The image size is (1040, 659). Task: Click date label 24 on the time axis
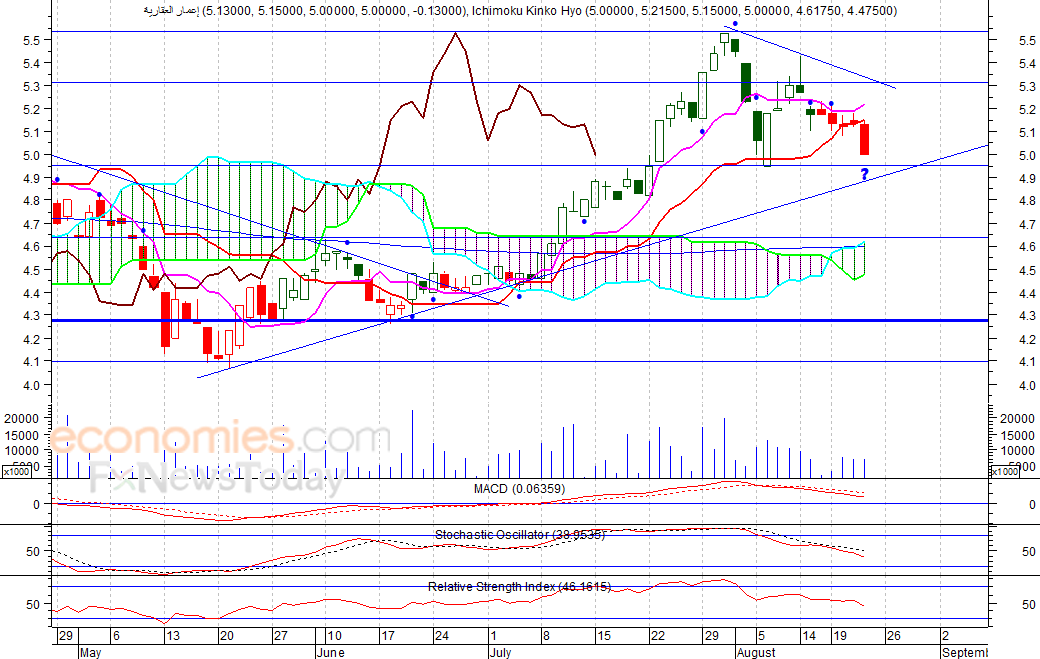coord(442,636)
